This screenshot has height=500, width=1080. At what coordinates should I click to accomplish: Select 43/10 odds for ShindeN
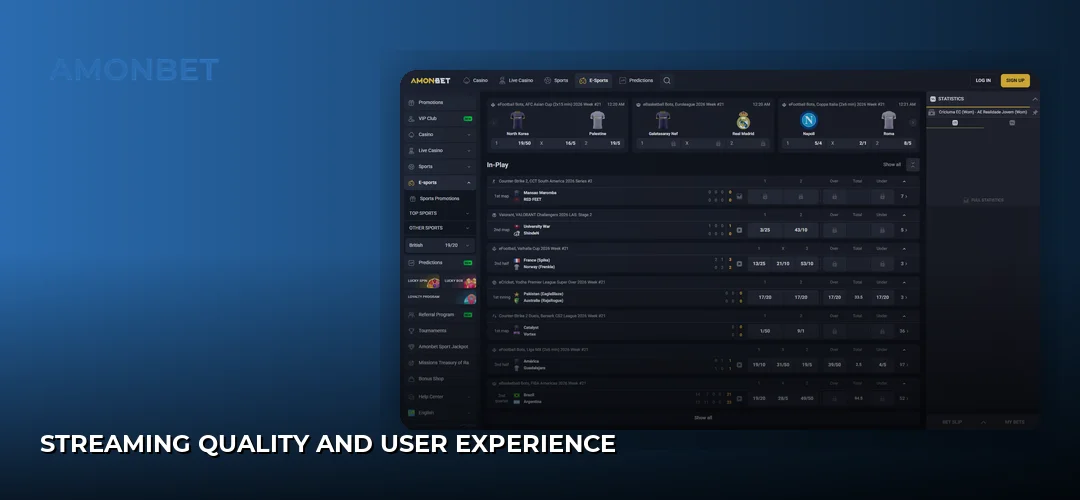coord(800,230)
